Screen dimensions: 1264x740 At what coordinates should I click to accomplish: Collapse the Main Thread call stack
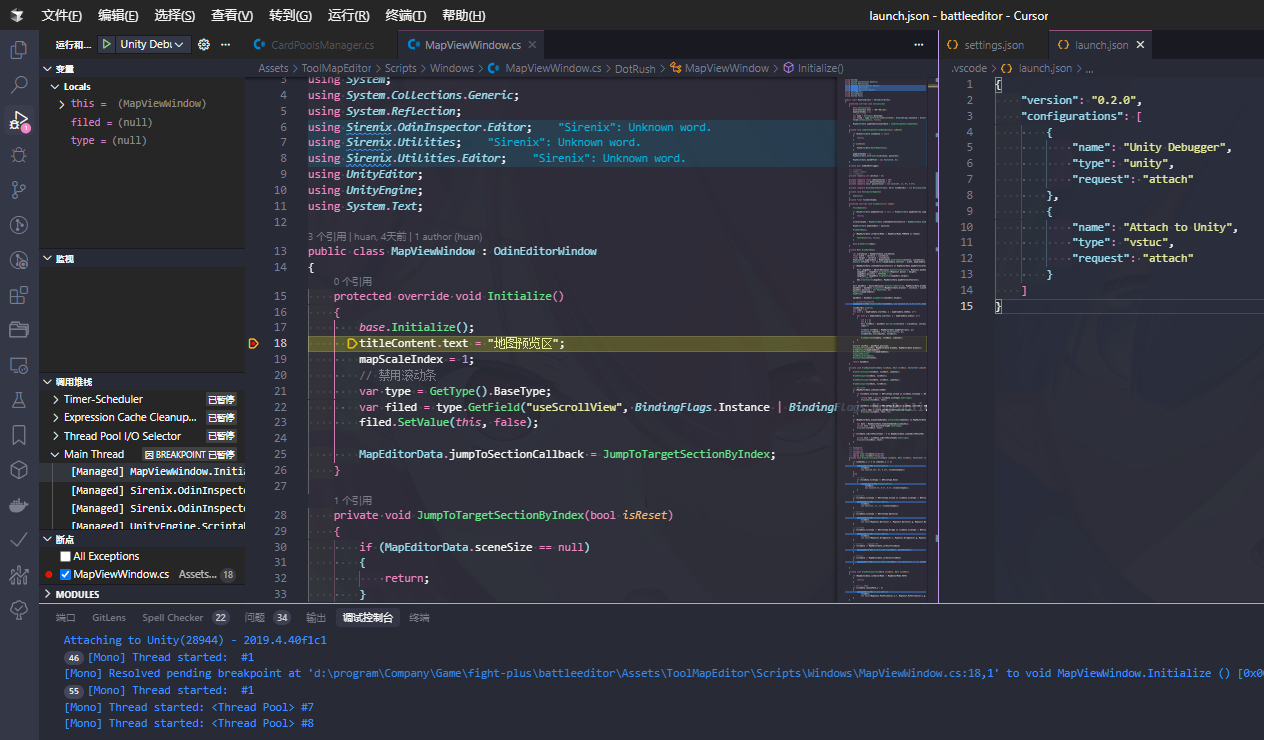click(141, 454)
